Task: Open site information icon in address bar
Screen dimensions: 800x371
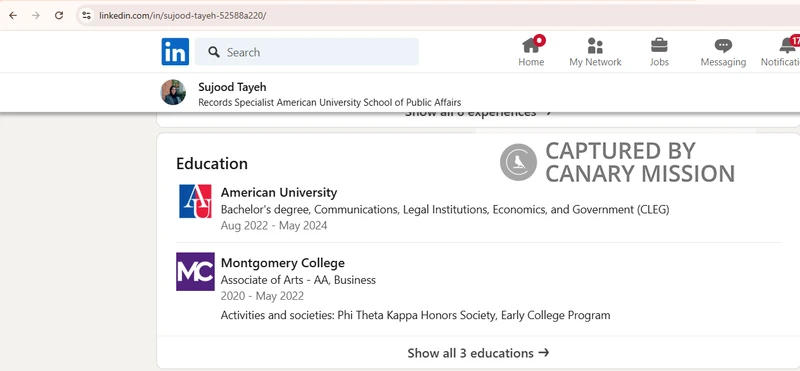Action: click(x=86, y=15)
